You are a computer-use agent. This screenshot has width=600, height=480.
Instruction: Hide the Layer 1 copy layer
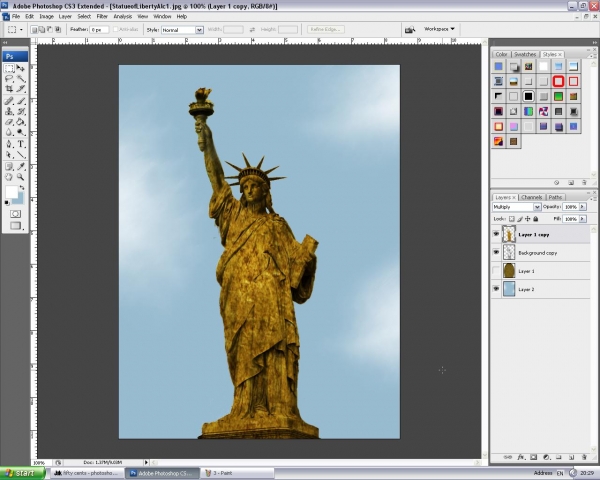(x=496, y=234)
